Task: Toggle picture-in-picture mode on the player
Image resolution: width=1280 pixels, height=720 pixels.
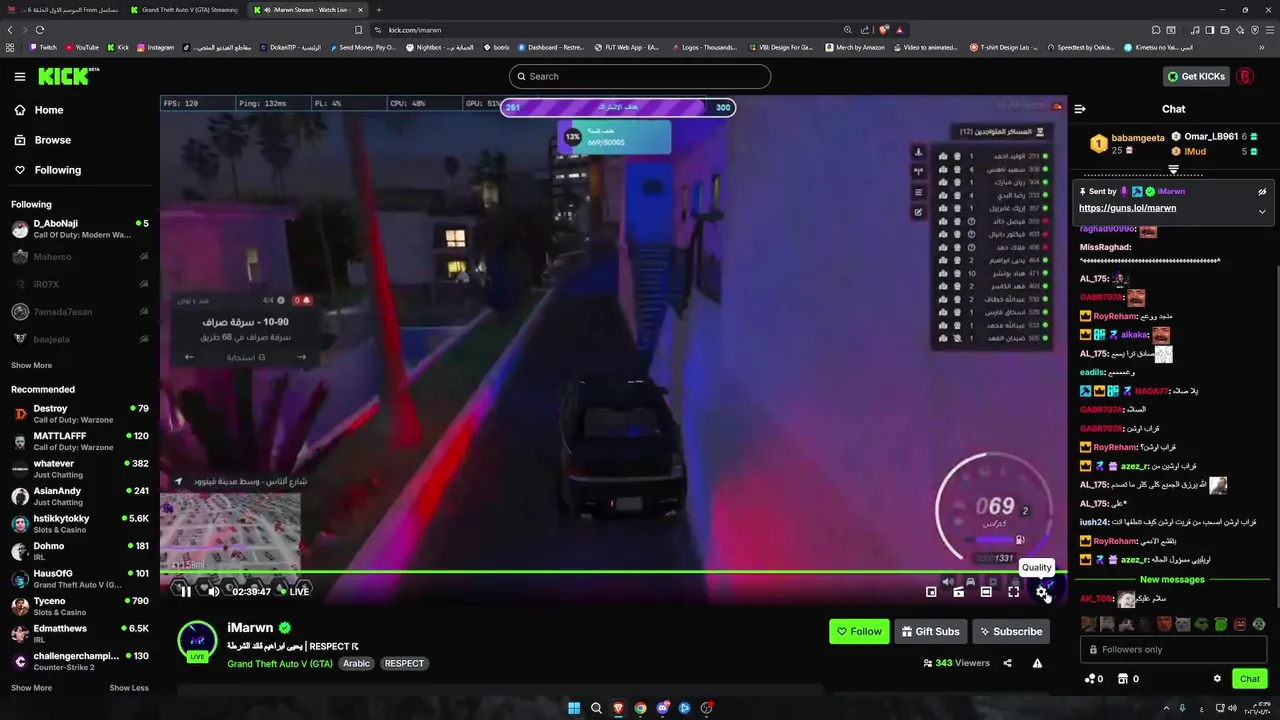Action: [x=931, y=592]
